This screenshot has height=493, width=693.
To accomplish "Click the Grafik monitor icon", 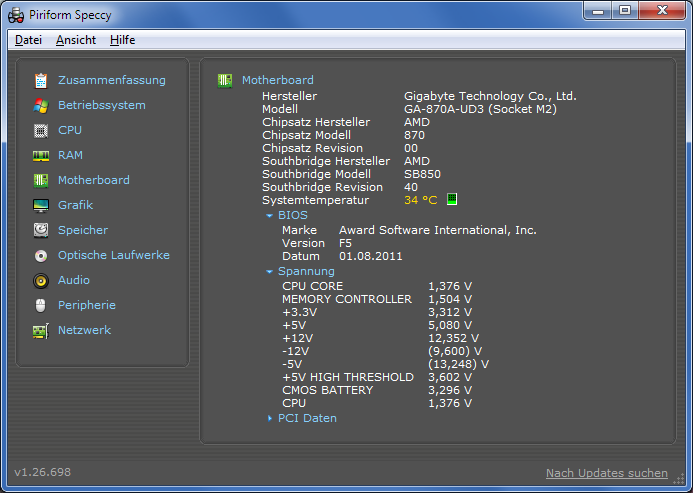I will coord(41,206).
